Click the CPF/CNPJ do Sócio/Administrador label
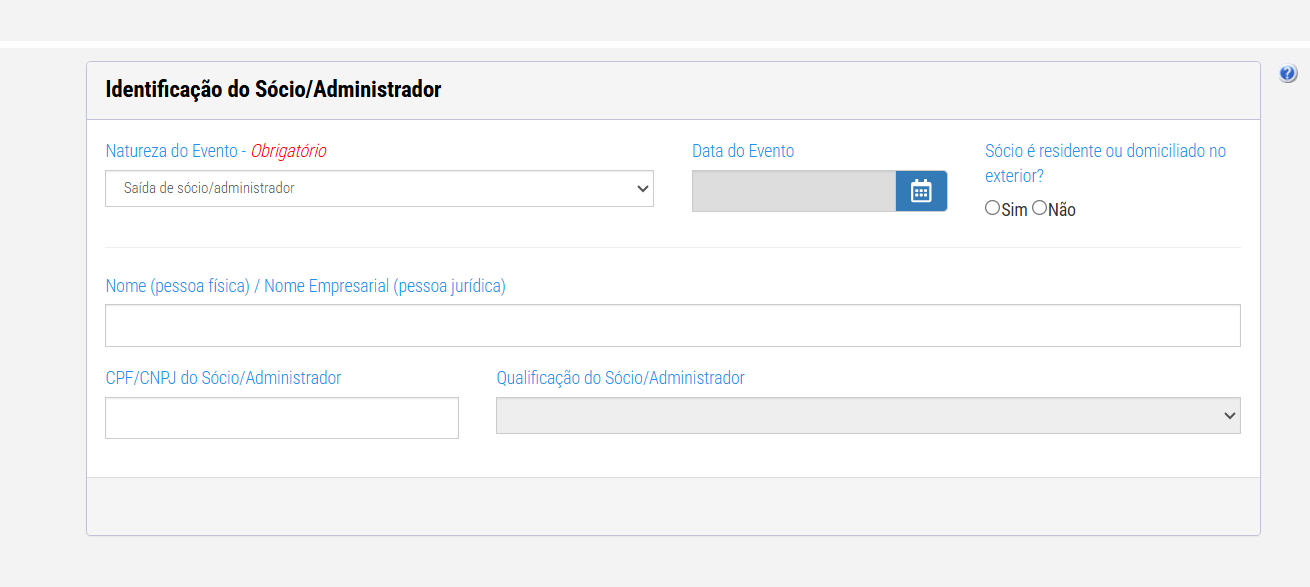Screen dimensions: 1310x587 pos(223,378)
